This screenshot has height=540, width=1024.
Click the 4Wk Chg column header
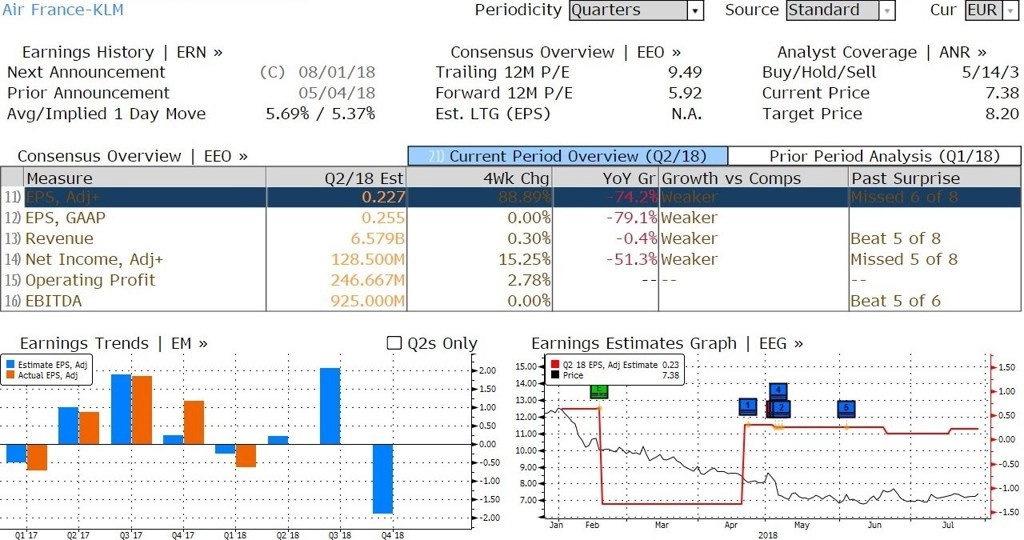tap(479, 178)
